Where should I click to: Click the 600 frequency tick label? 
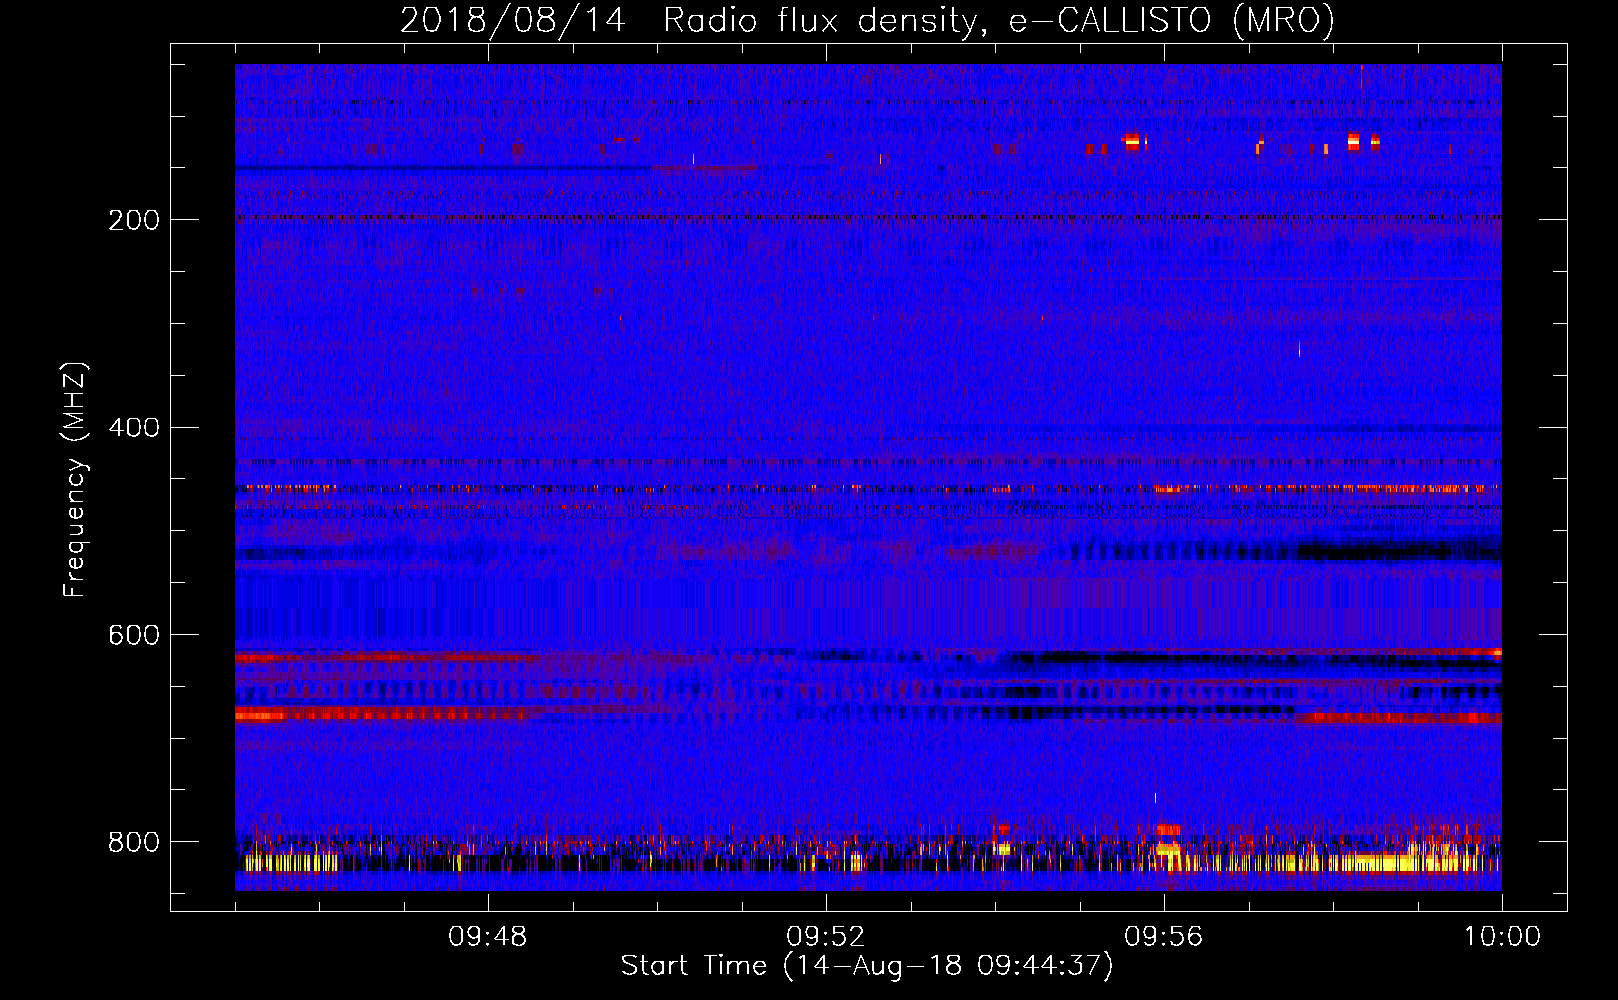click(x=134, y=636)
